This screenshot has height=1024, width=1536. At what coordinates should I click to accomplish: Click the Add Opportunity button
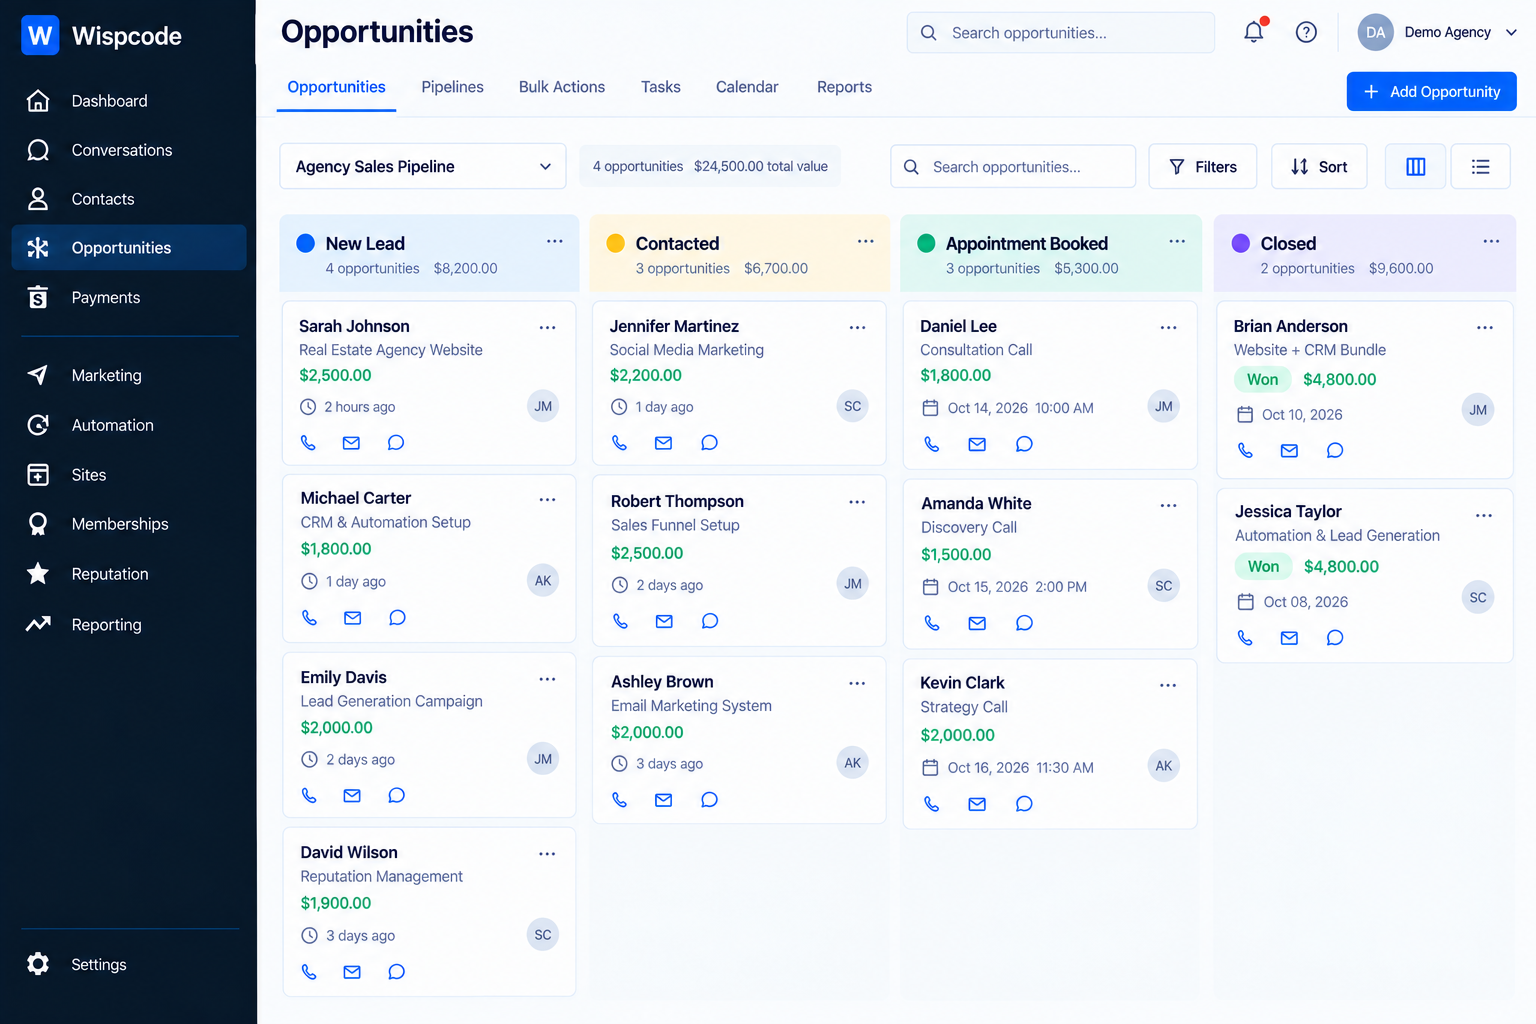click(x=1431, y=91)
